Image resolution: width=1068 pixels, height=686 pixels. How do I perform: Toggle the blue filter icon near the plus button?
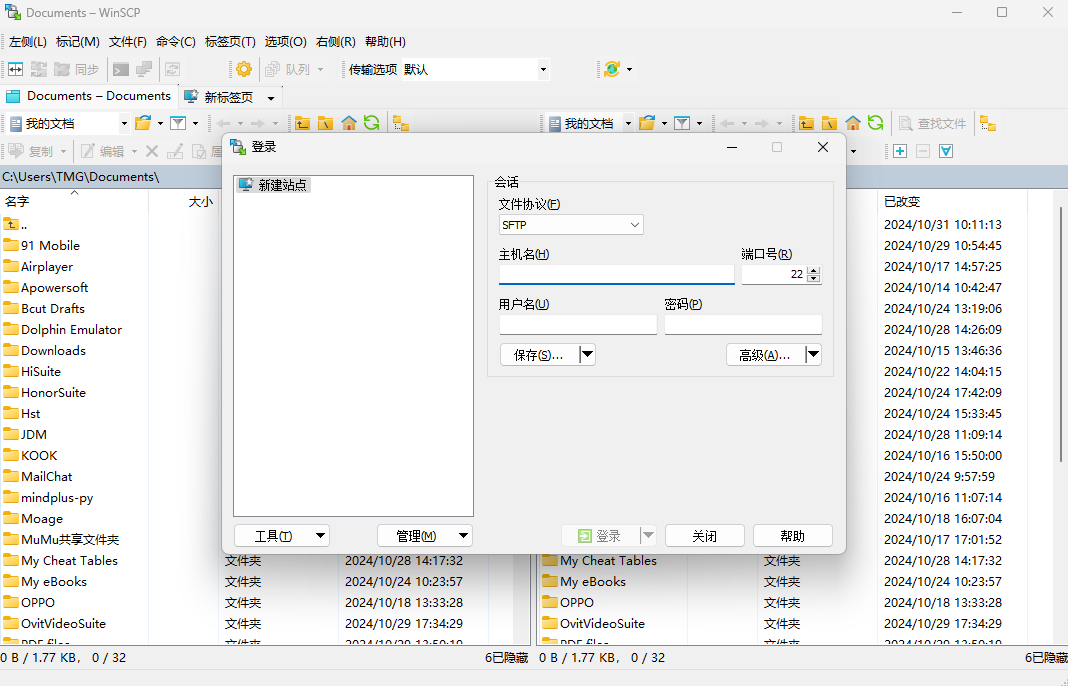point(945,150)
